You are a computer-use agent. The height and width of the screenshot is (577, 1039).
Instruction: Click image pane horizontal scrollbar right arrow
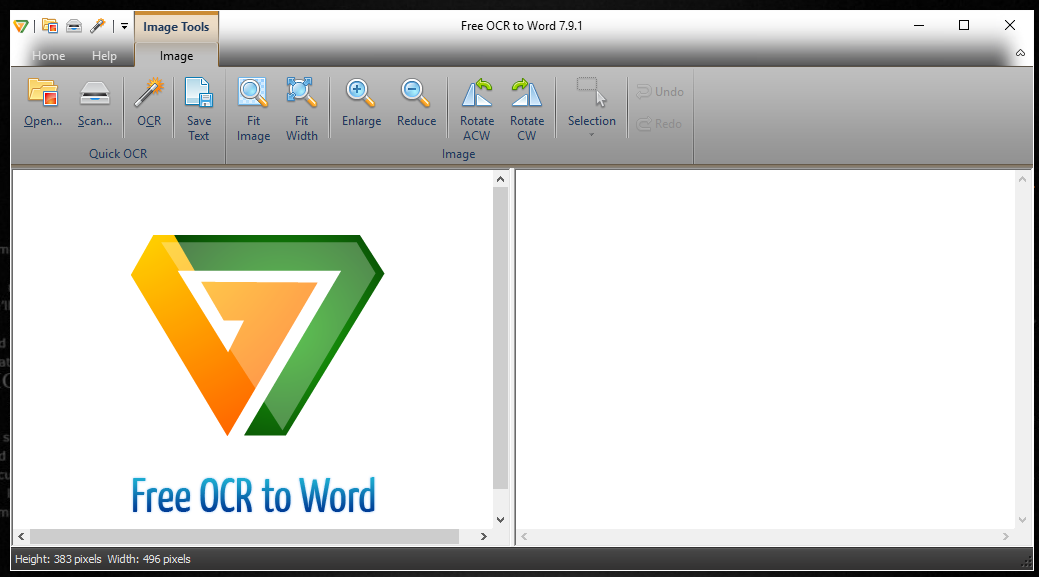click(x=484, y=537)
